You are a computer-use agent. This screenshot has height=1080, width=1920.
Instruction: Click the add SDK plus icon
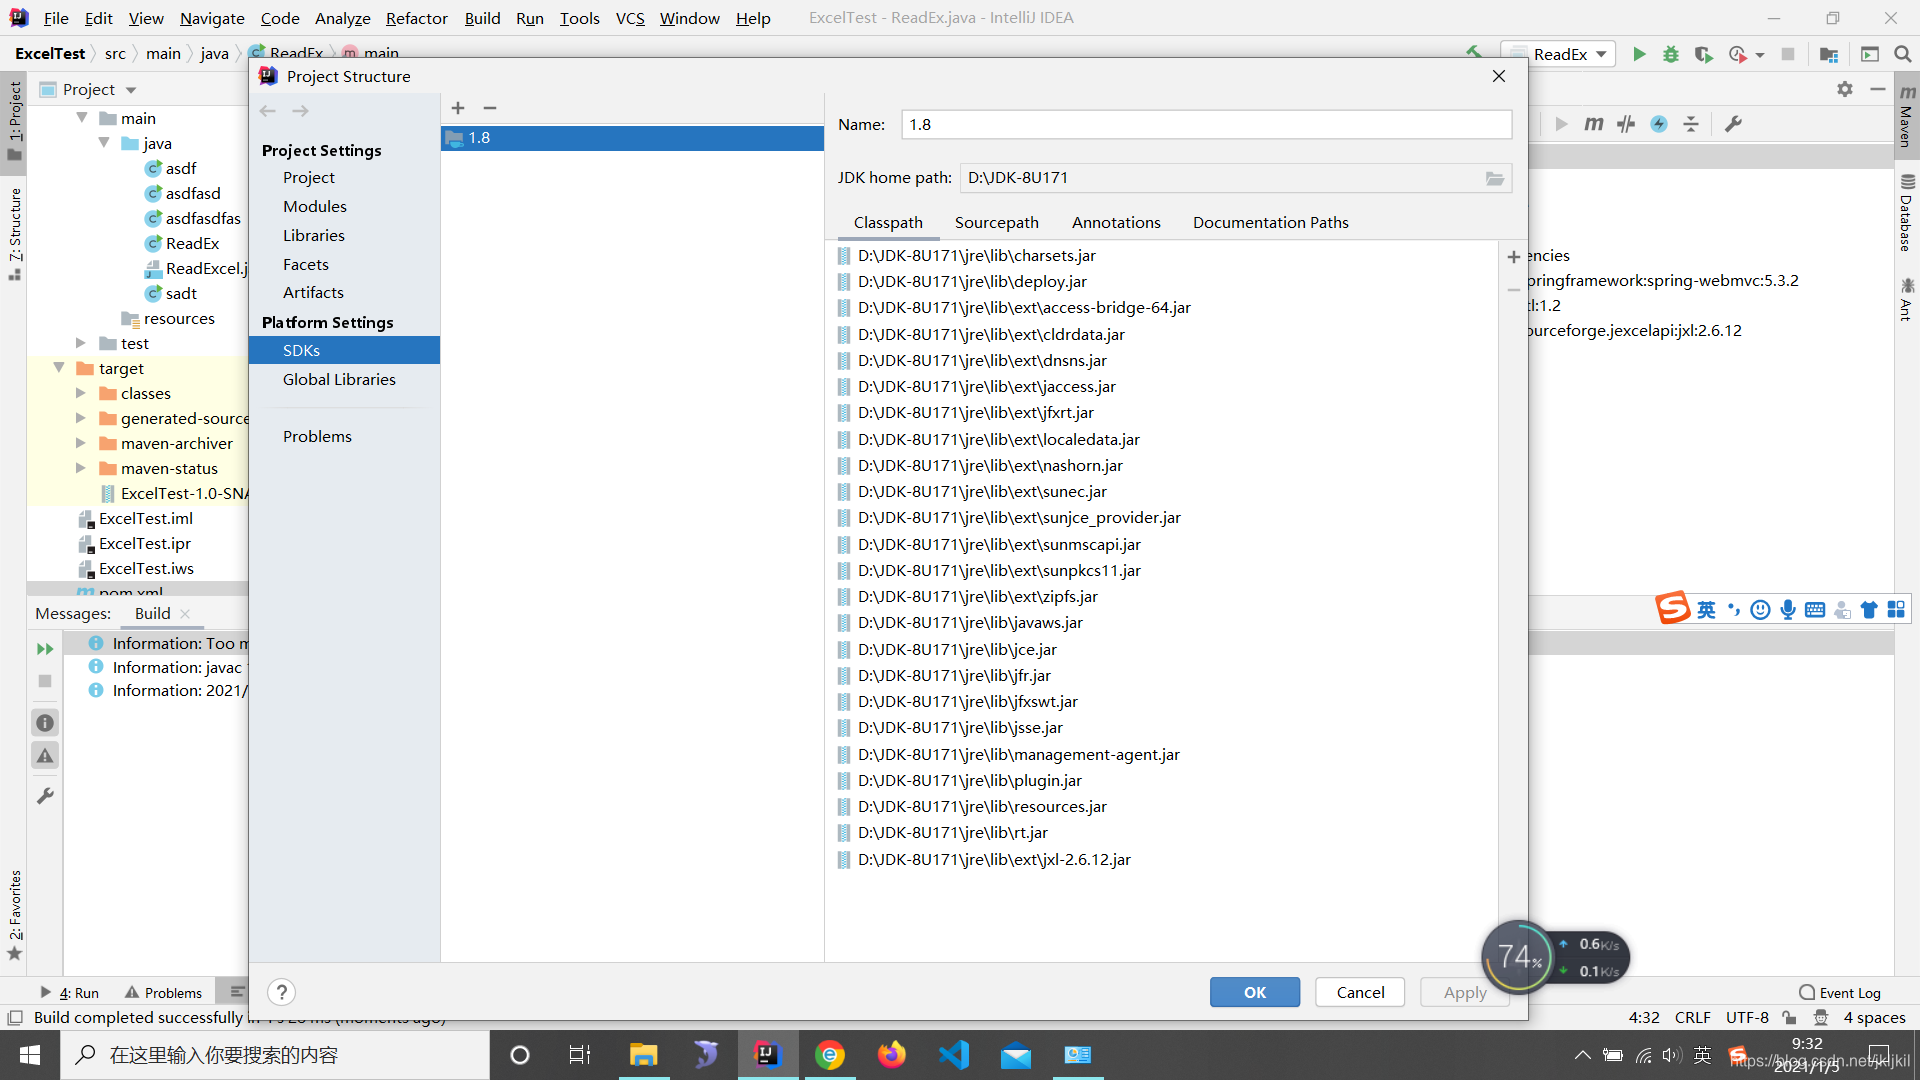(x=458, y=108)
